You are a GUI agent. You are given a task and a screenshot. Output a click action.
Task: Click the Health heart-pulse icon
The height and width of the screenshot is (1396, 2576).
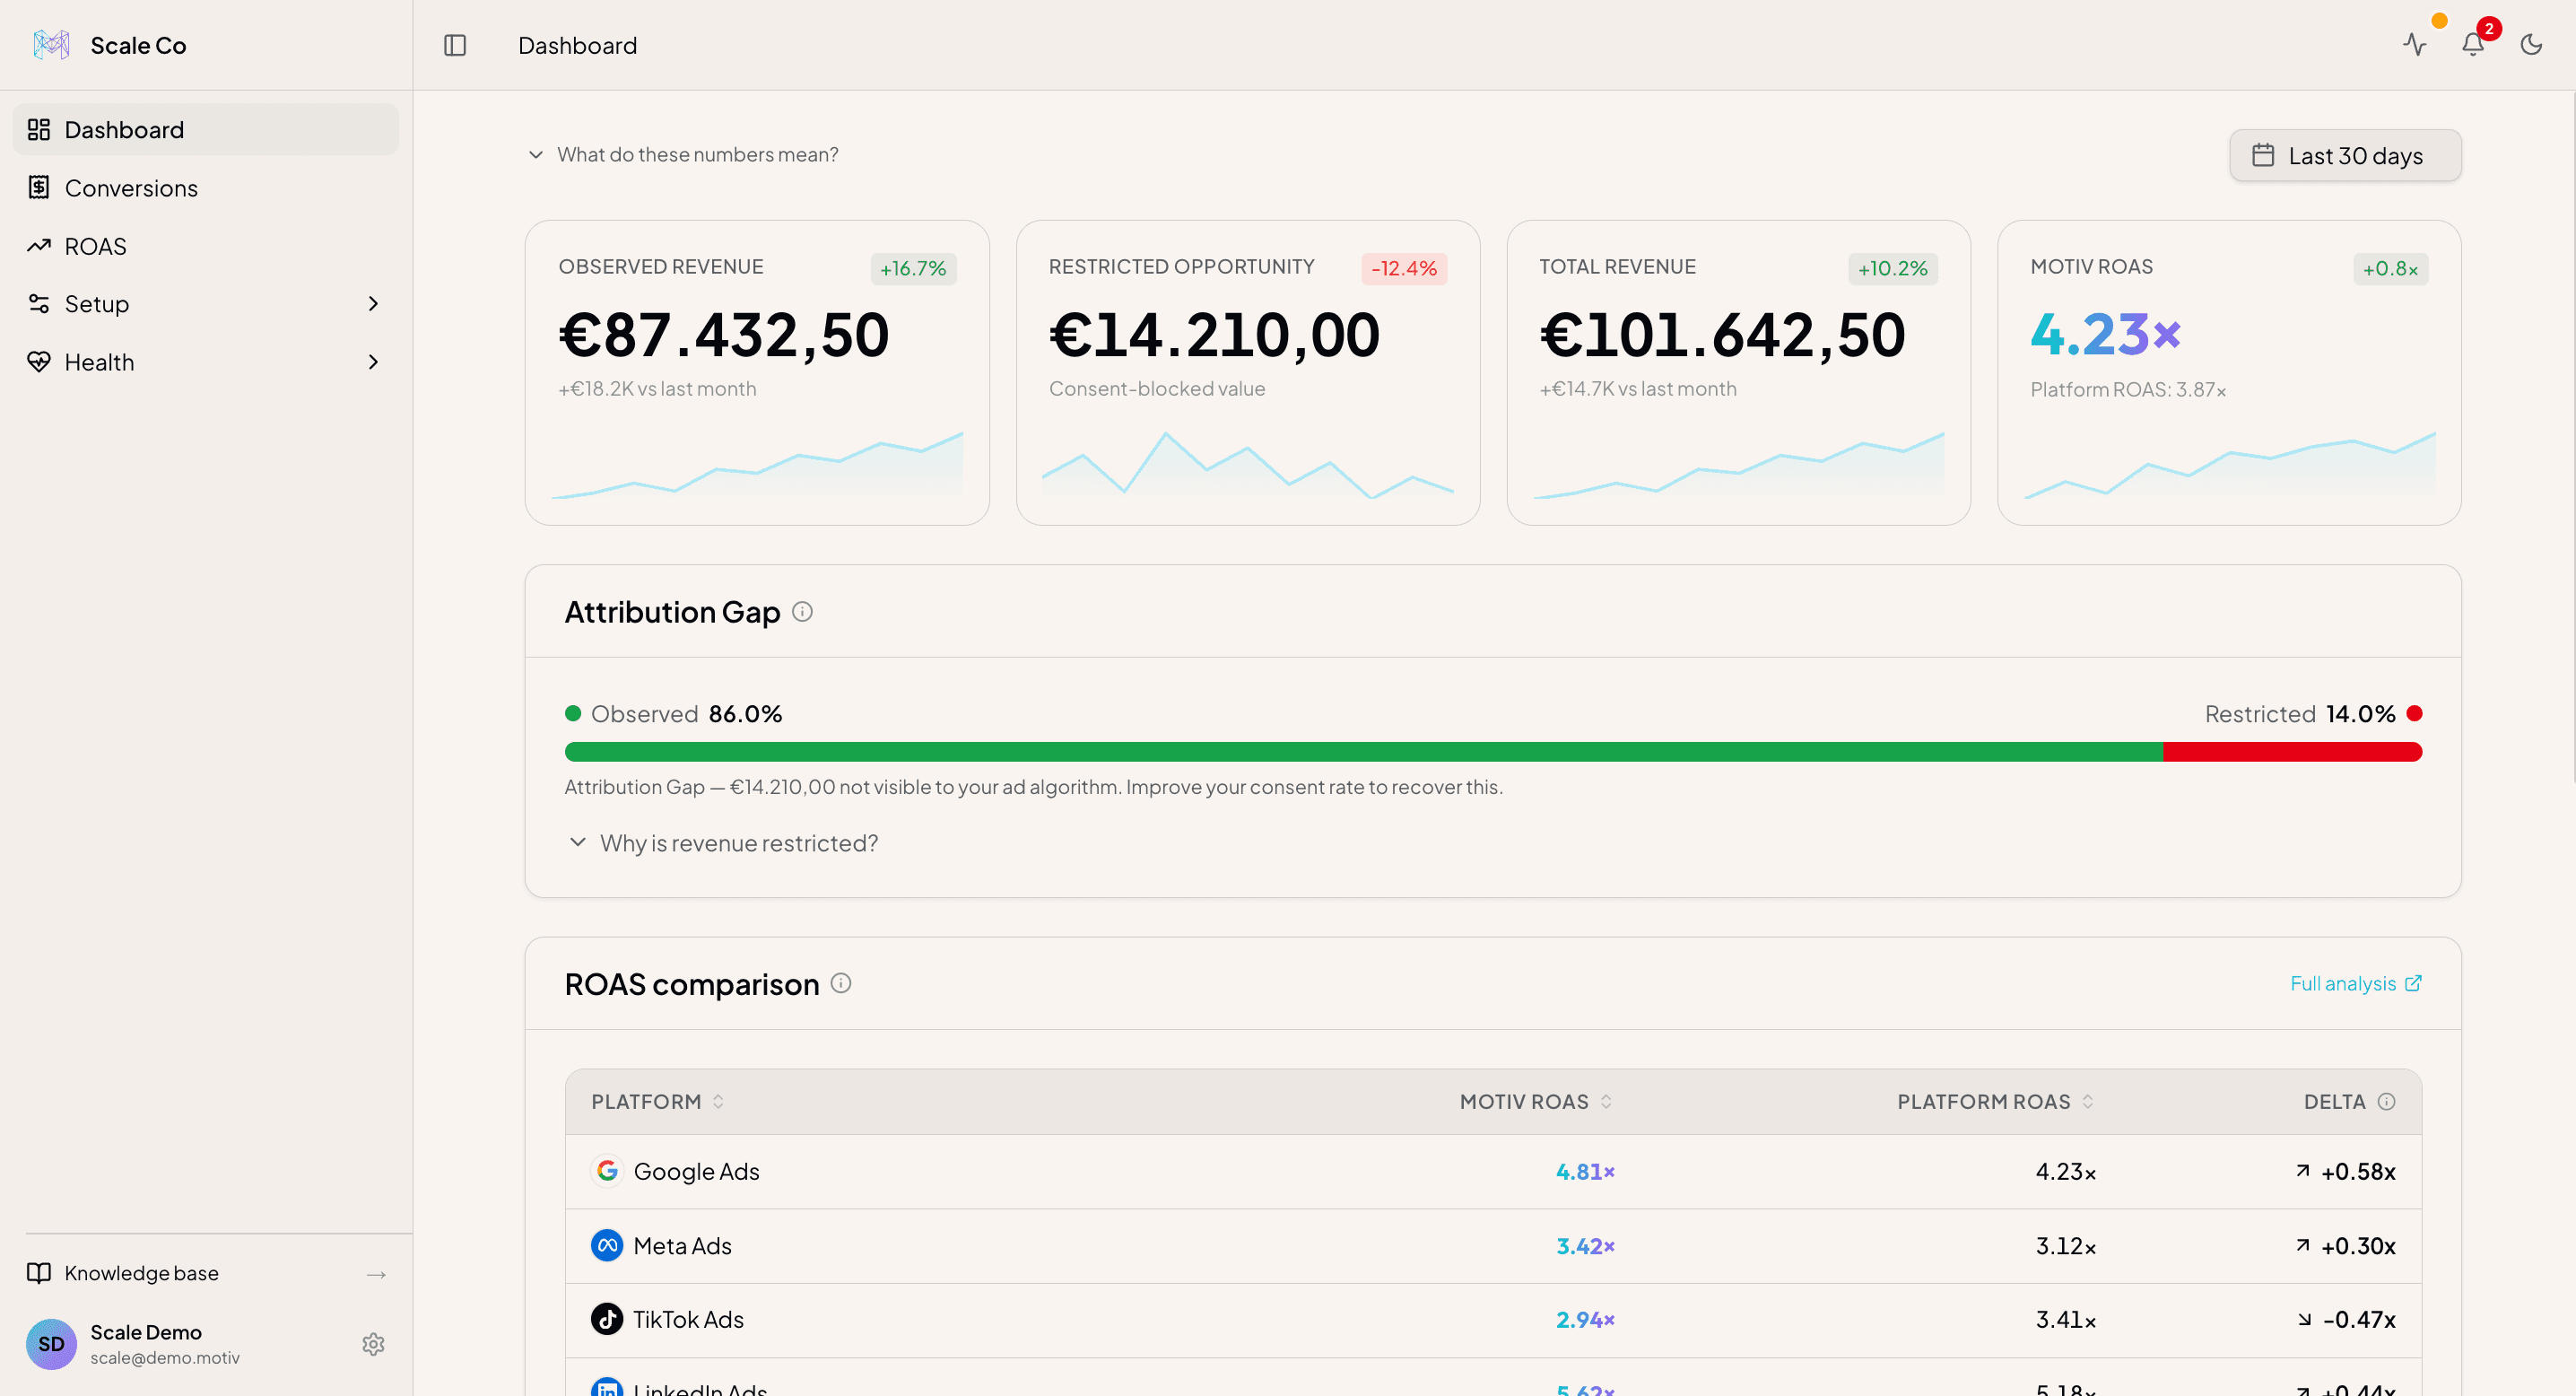[x=39, y=362]
